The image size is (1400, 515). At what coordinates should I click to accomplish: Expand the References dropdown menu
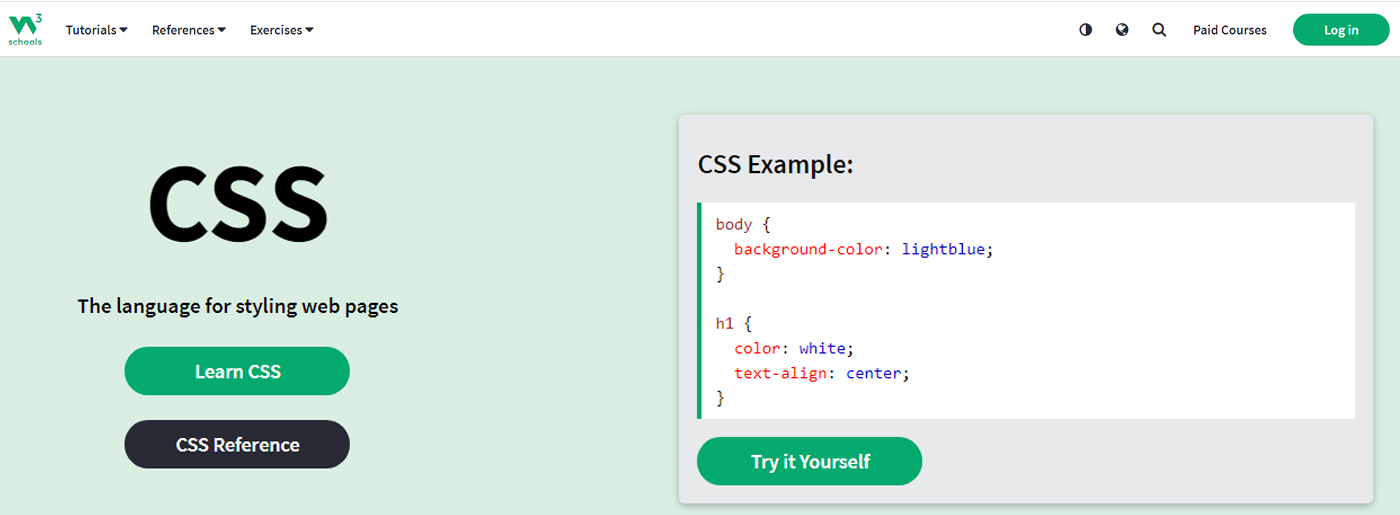pos(188,30)
